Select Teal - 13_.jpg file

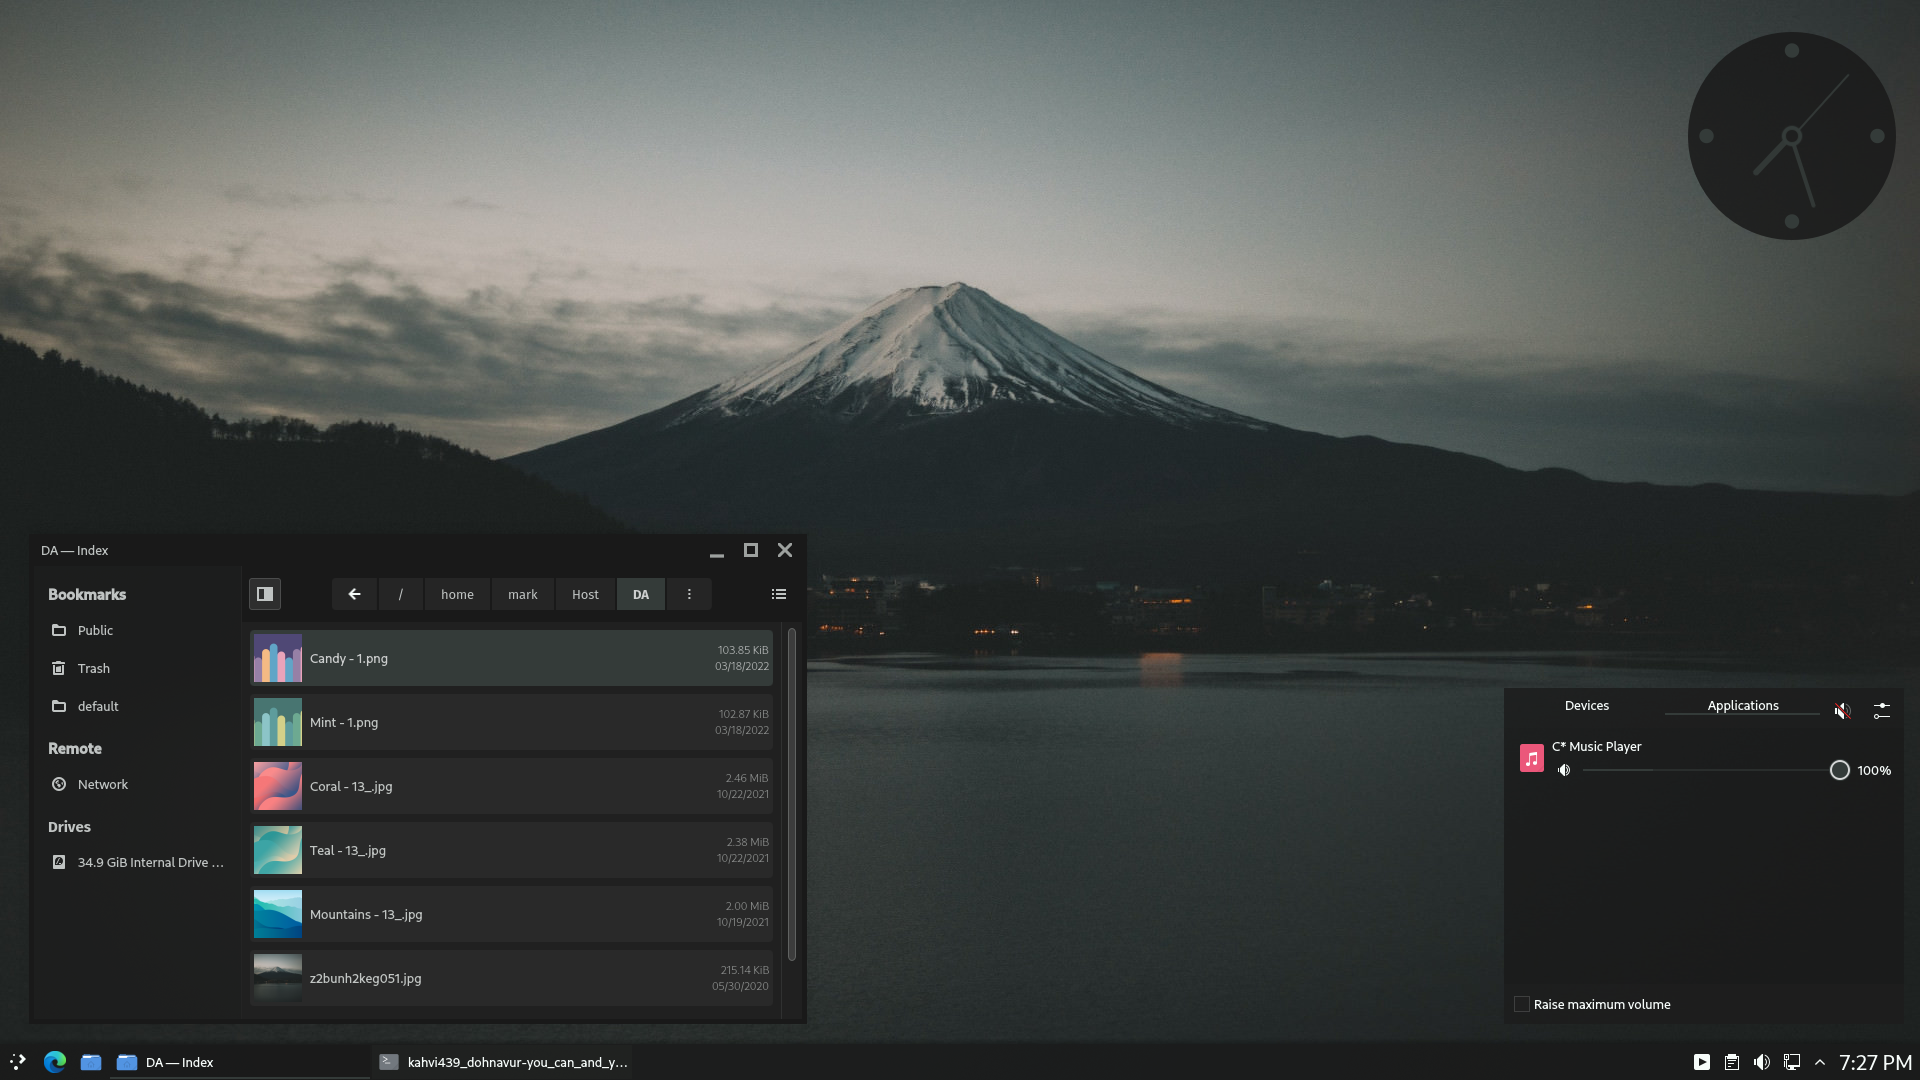[x=511, y=850]
